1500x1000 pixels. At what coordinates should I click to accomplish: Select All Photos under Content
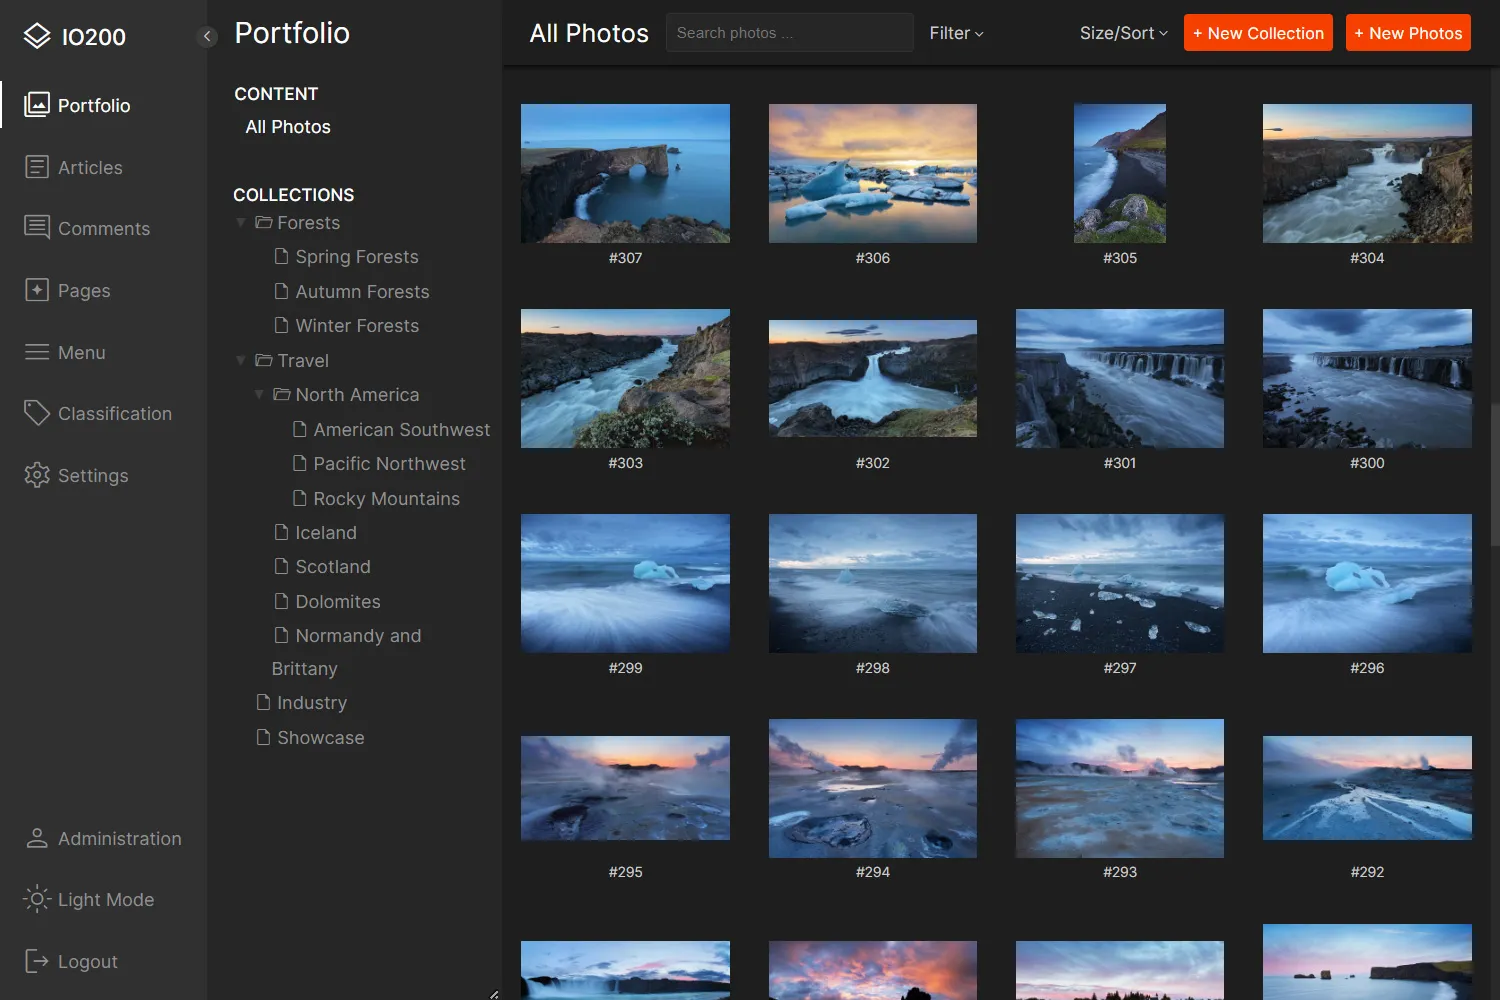(288, 126)
